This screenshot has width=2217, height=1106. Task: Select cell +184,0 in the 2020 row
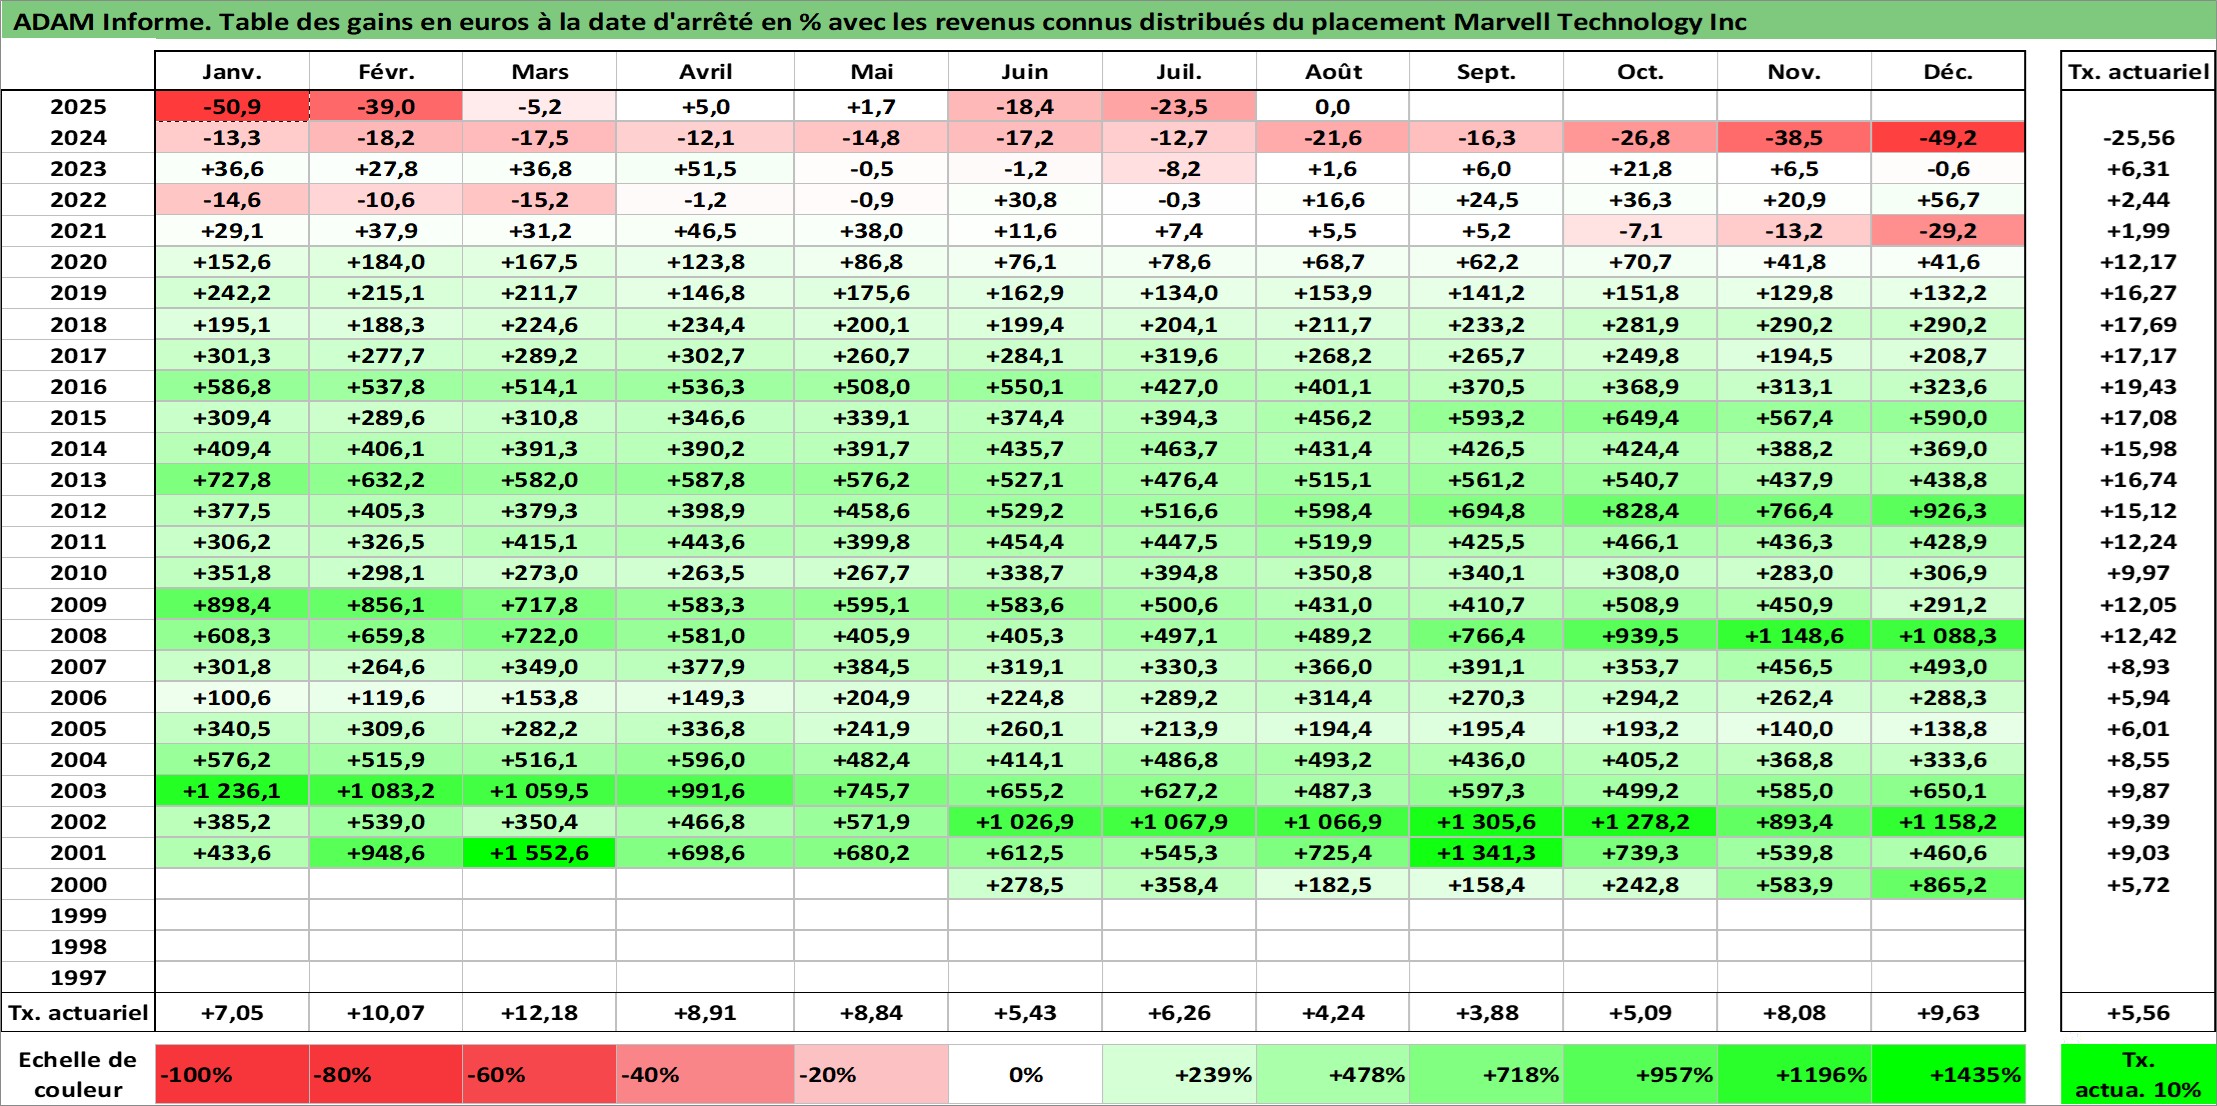(x=386, y=262)
